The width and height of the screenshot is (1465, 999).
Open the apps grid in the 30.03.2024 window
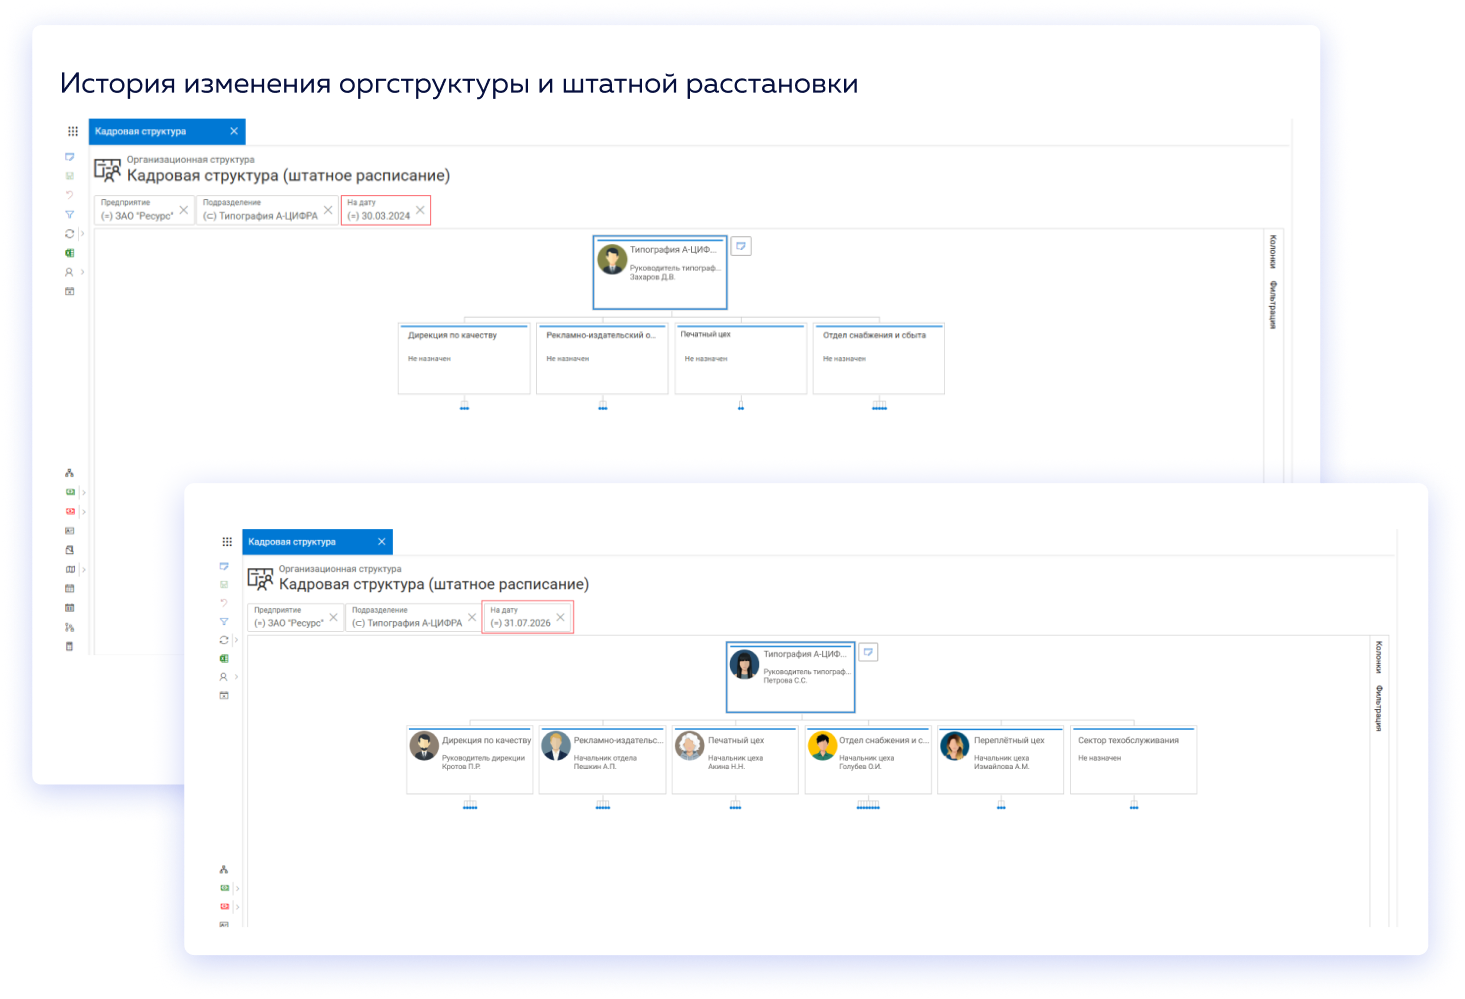point(73,131)
